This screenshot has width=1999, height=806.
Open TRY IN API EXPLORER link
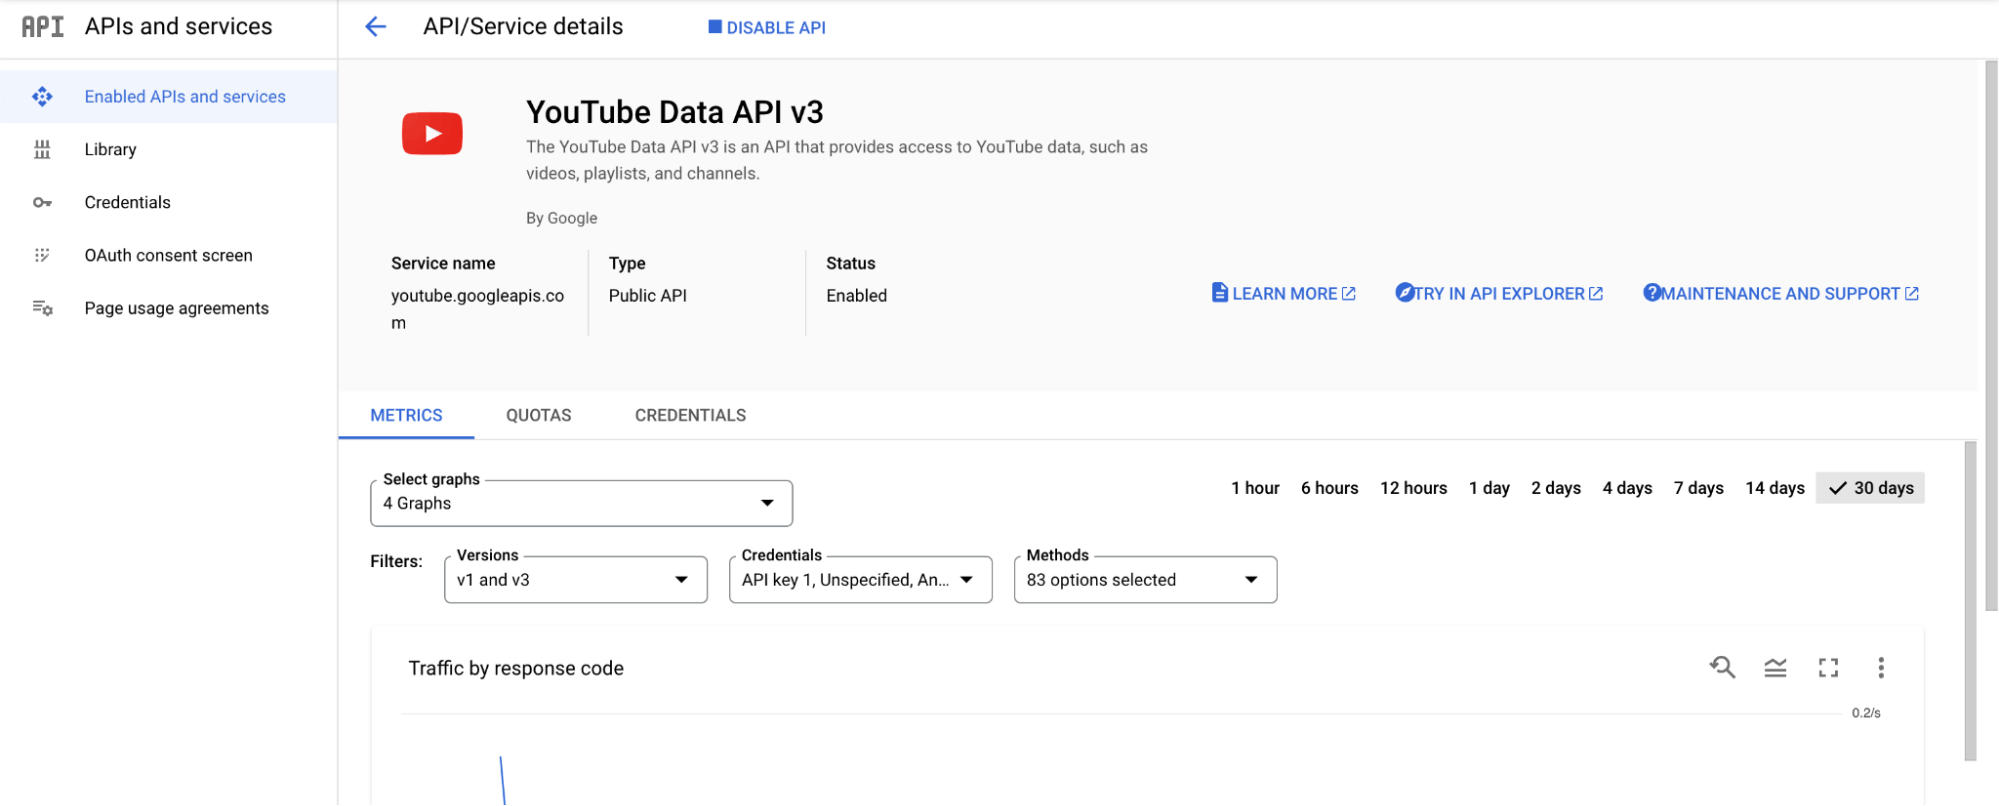[x=1499, y=294]
